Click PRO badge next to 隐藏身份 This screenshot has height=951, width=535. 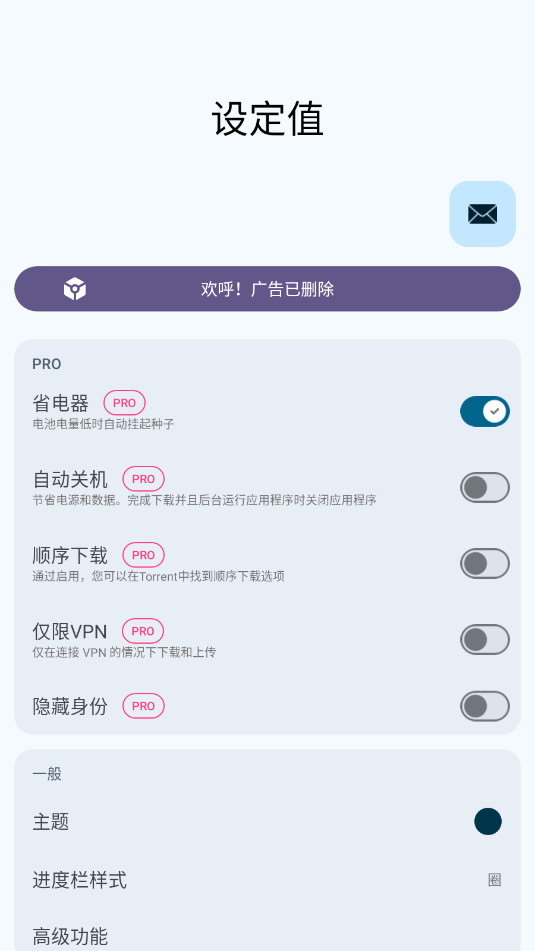[144, 706]
